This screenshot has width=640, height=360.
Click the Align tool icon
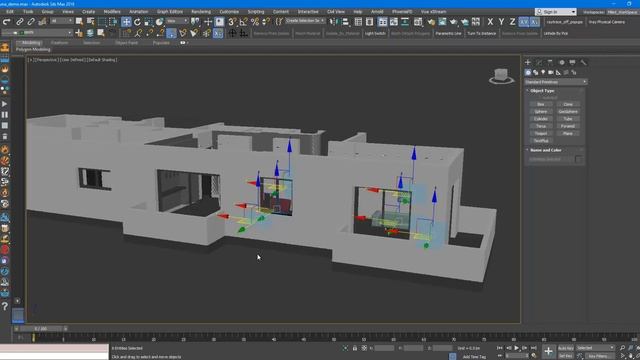(x=345, y=22)
